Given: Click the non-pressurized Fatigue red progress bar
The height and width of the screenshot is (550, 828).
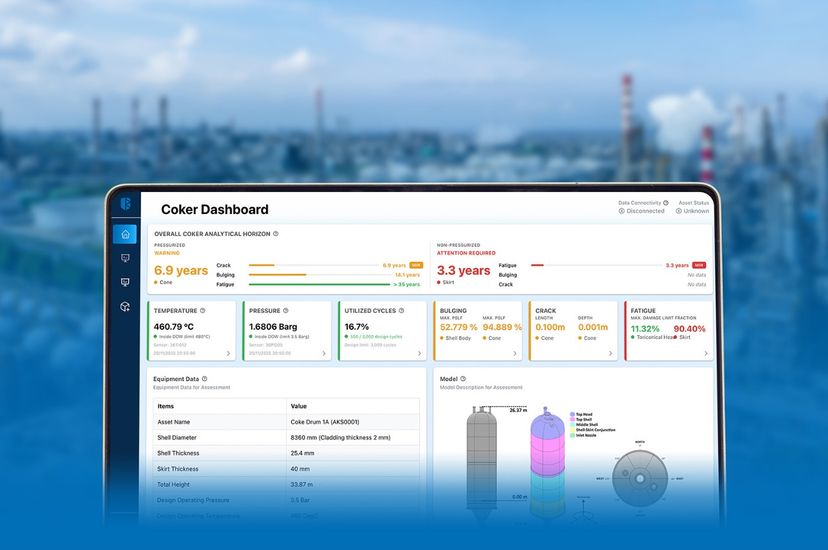Looking at the screenshot, I should point(596,265).
